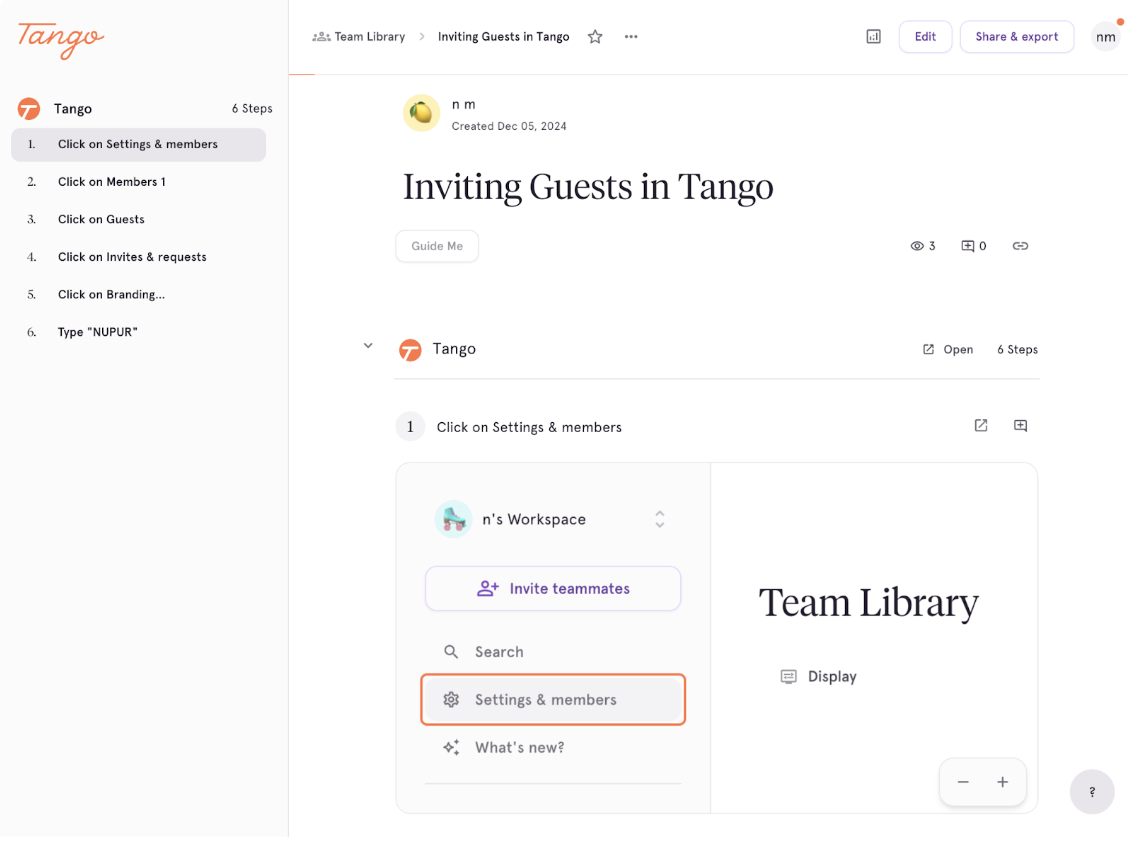Click the step 1 title text
The image size is (1134, 858).
pos(529,428)
